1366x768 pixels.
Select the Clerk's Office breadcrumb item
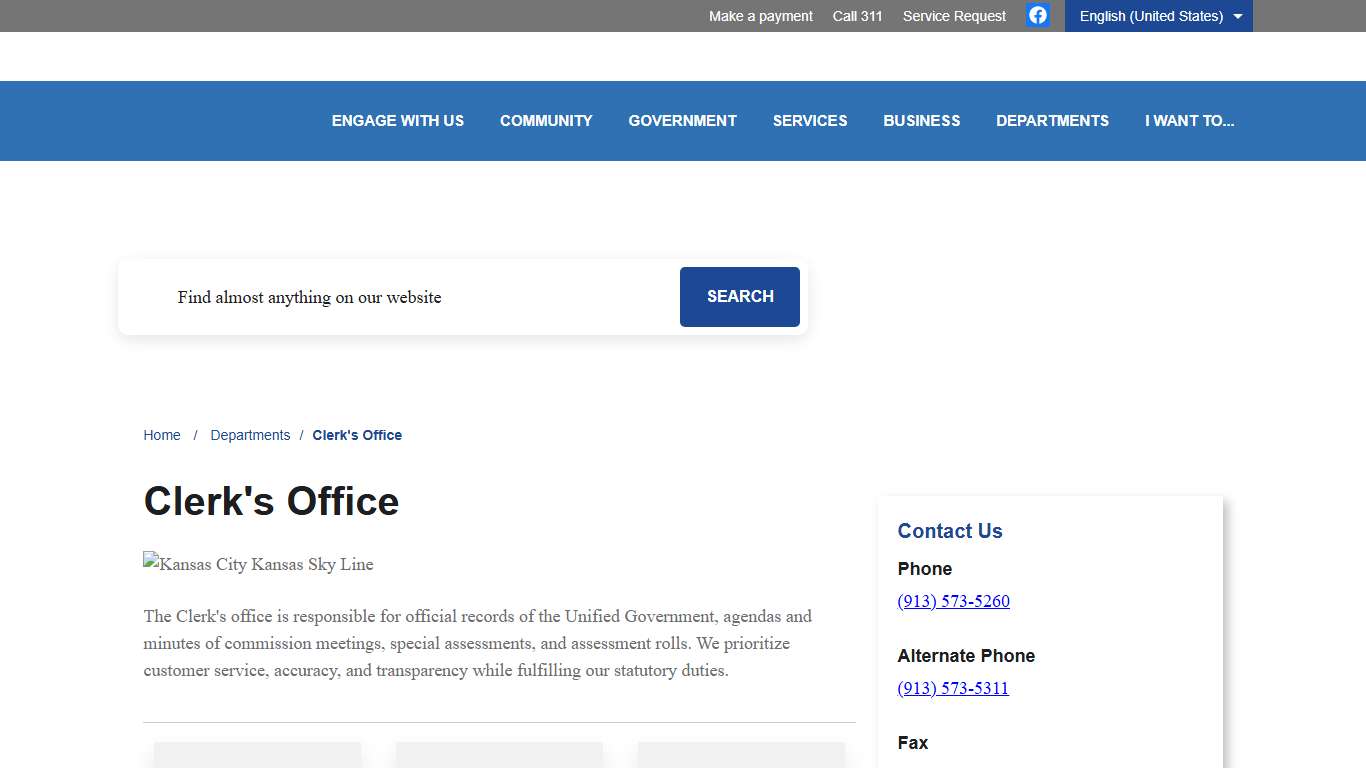click(x=357, y=435)
